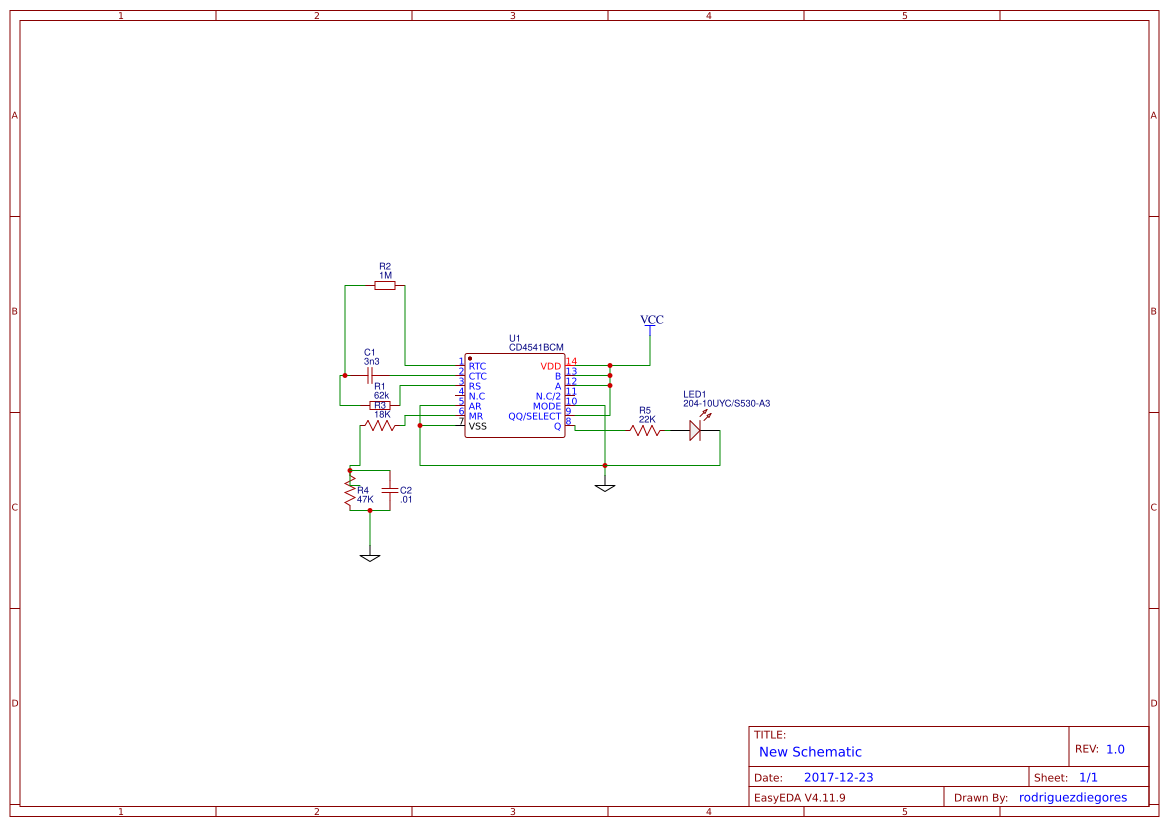Viewport: 1169px width, 827px height.
Task: Click the 'LED1' designator label
Action: pyautogui.click(x=694, y=394)
